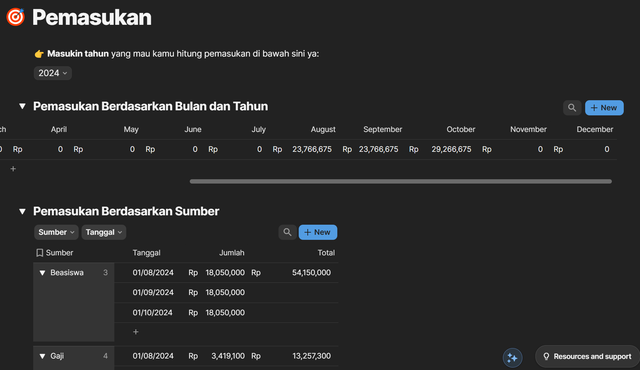Screen dimensions: 640x370
Task: Click the target emoji page icon
Action: click(x=16, y=17)
